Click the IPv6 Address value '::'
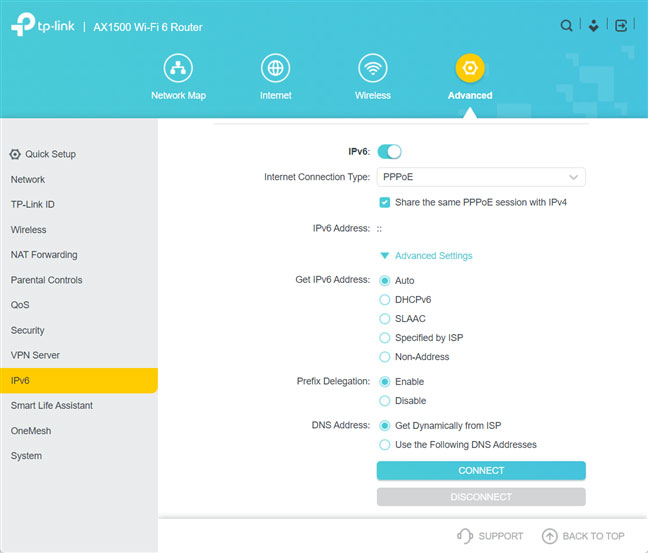 click(379, 229)
